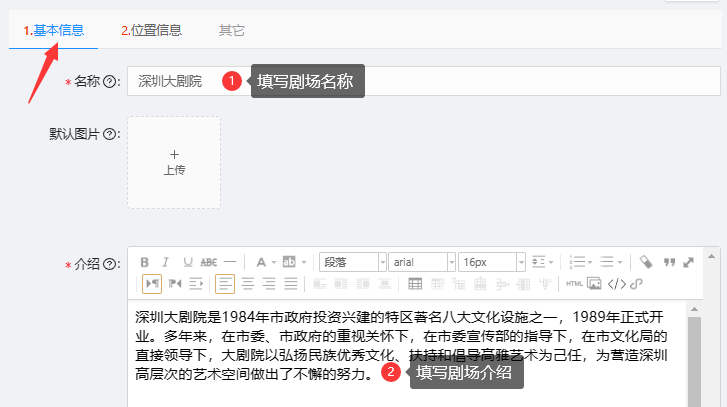Click the editor vertical scrollbar thumb

[694, 362]
